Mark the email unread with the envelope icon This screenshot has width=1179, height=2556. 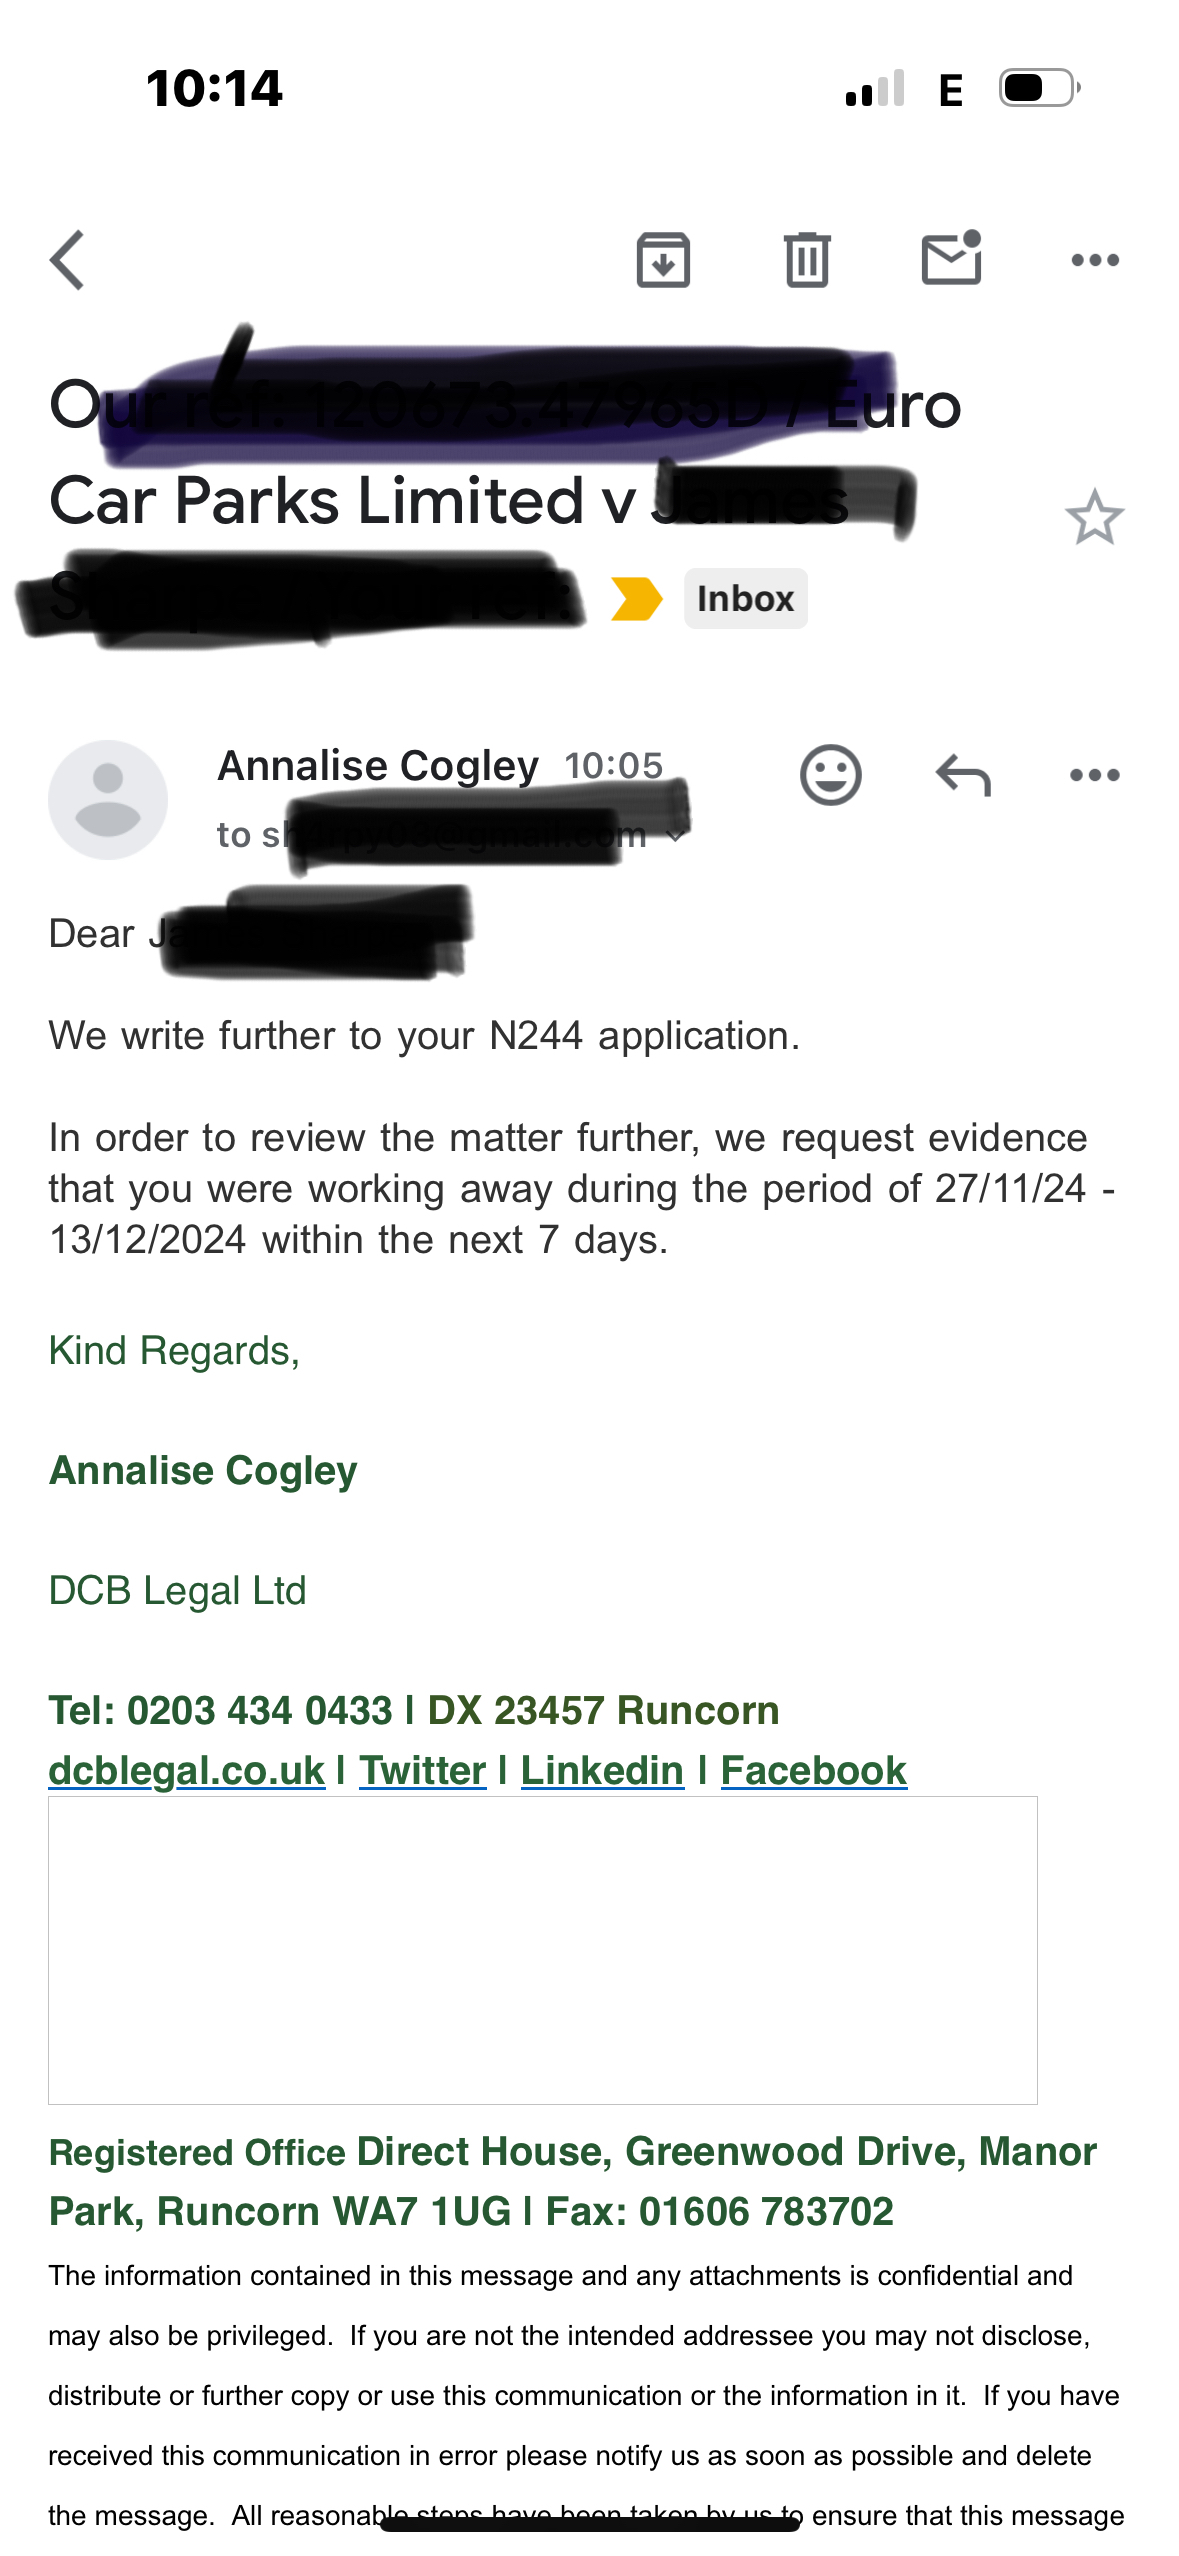(x=951, y=258)
